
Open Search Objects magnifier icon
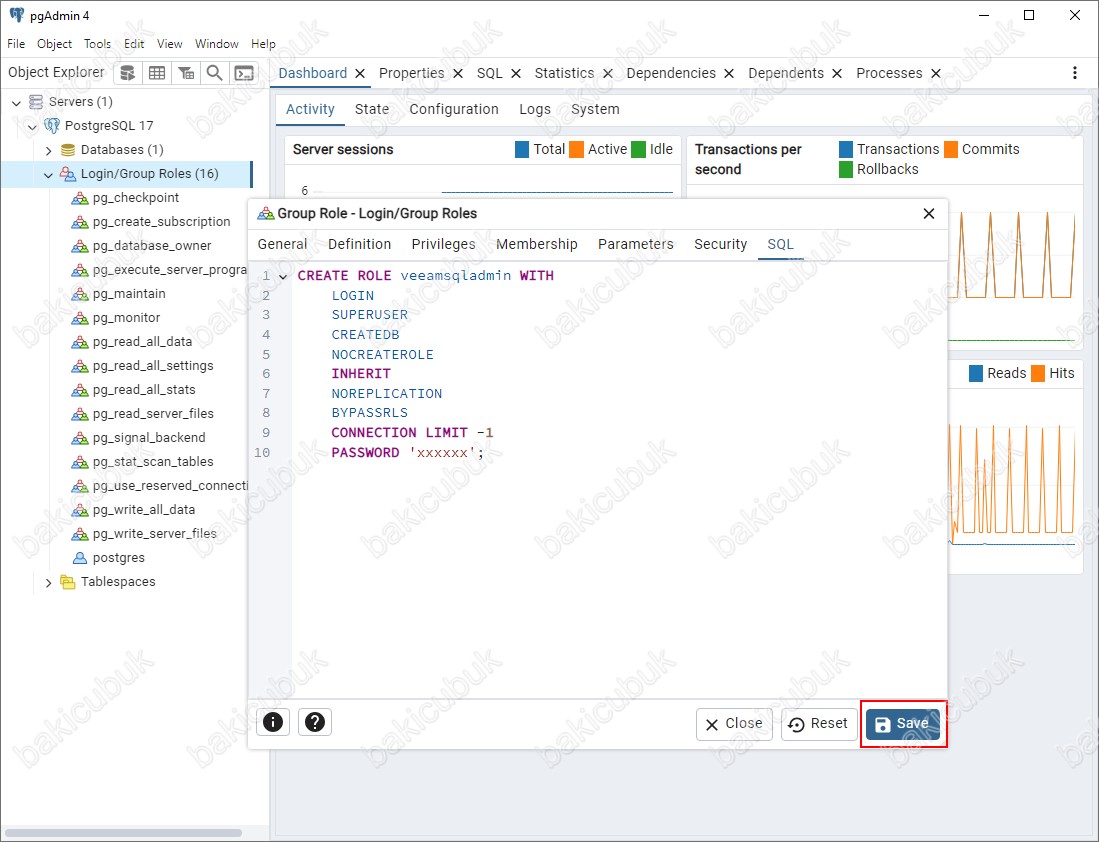pyautogui.click(x=214, y=73)
